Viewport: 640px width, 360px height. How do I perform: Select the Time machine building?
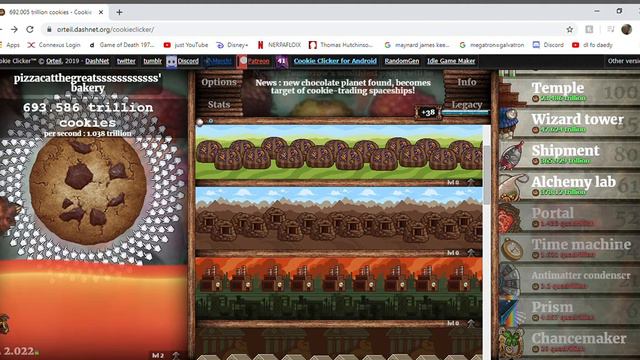point(569,248)
